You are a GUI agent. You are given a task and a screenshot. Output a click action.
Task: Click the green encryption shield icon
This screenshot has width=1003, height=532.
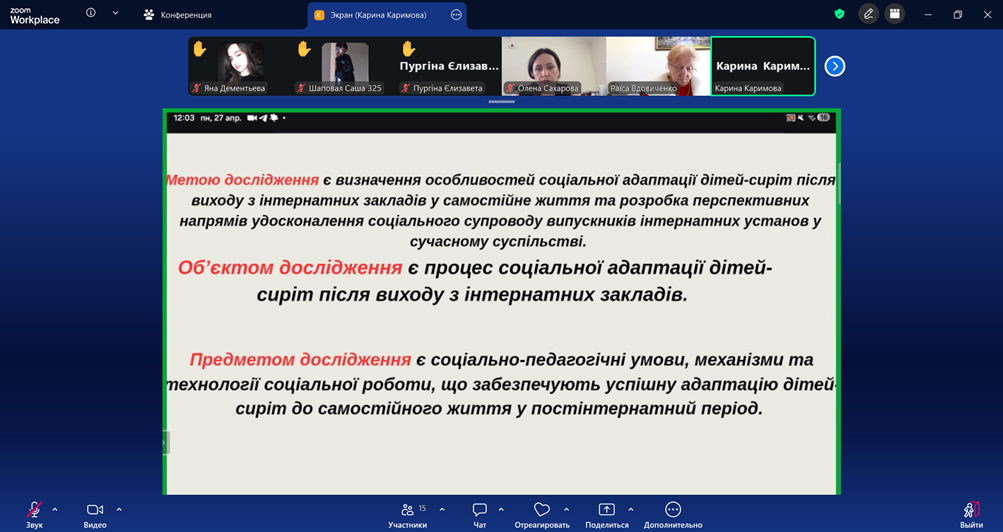(x=839, y=14)
